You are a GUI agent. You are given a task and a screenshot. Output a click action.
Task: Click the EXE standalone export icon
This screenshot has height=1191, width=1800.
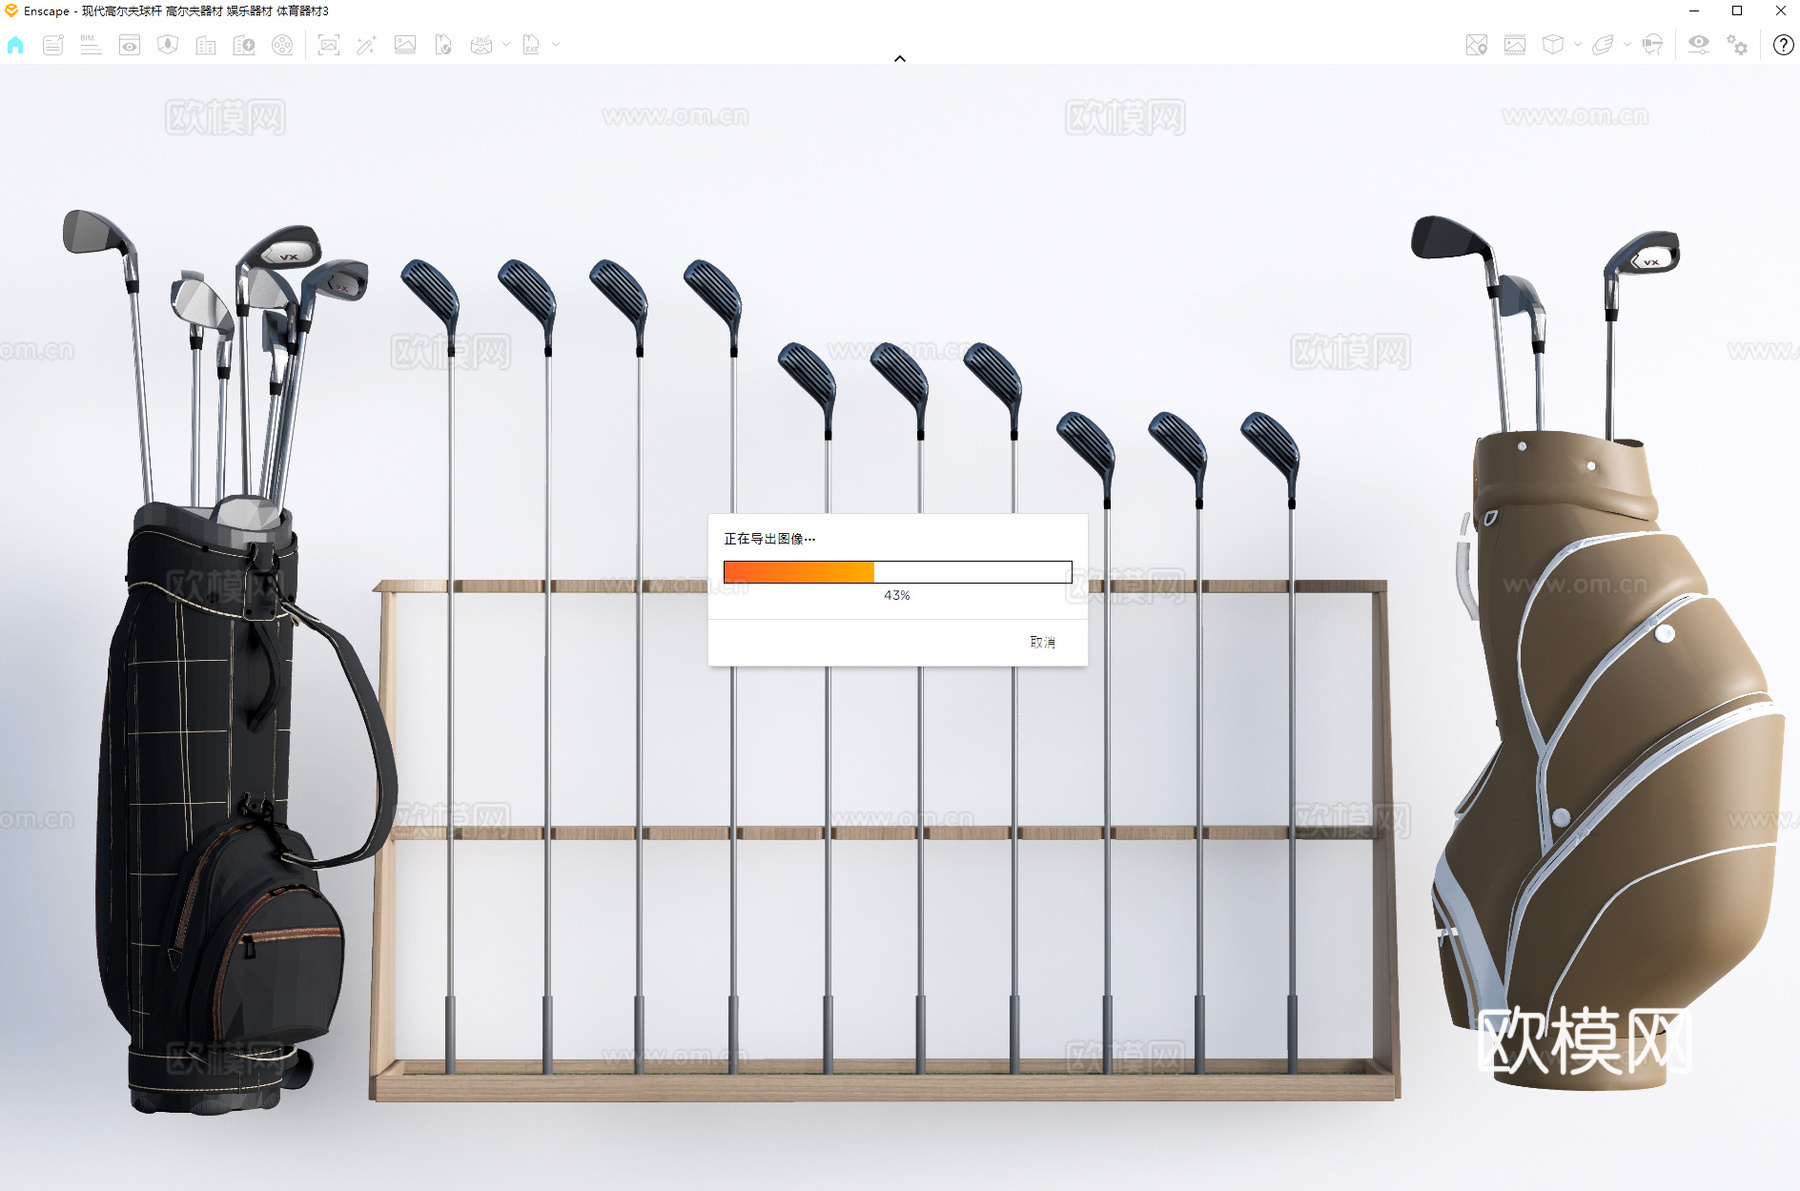531,45
